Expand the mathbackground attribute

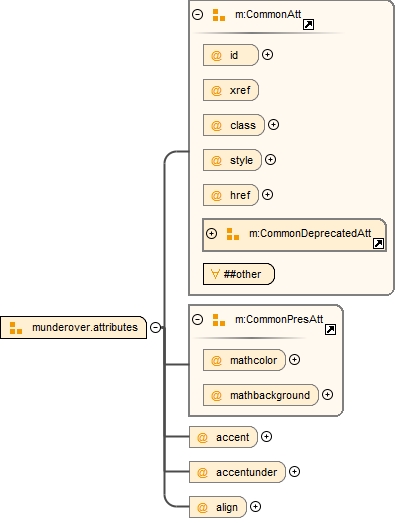pyautogui.click(x=327, y=395)
